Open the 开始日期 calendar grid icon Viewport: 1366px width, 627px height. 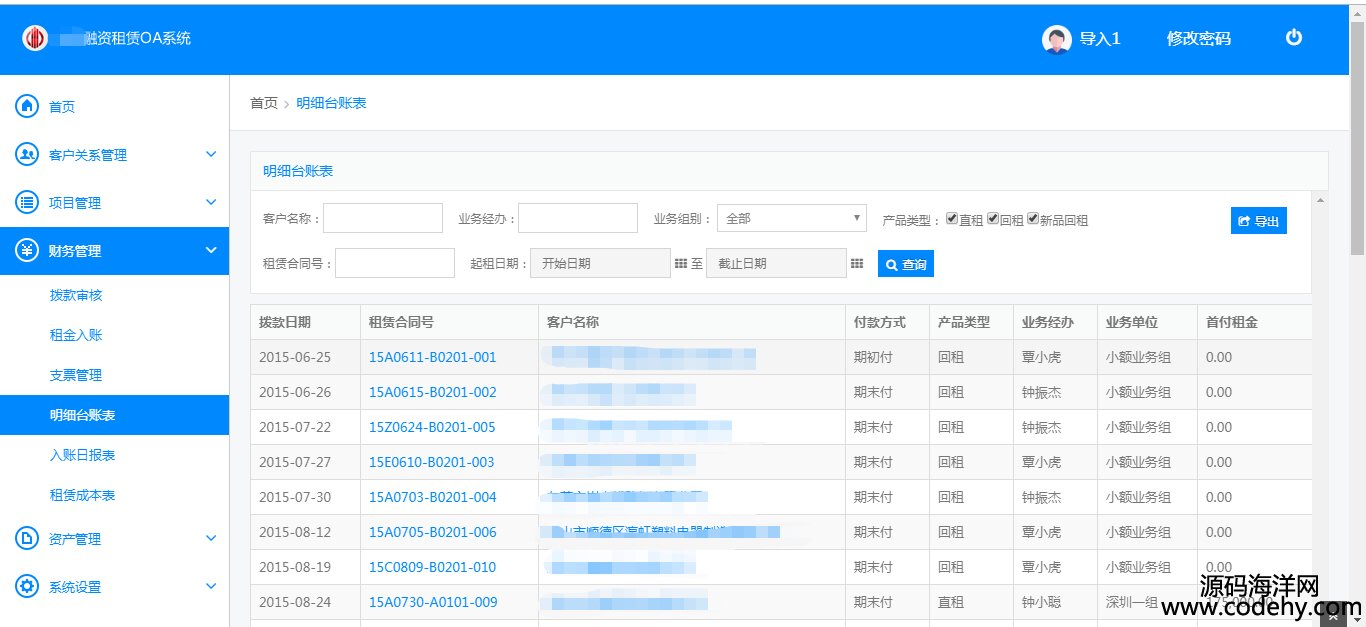(681, 264)
